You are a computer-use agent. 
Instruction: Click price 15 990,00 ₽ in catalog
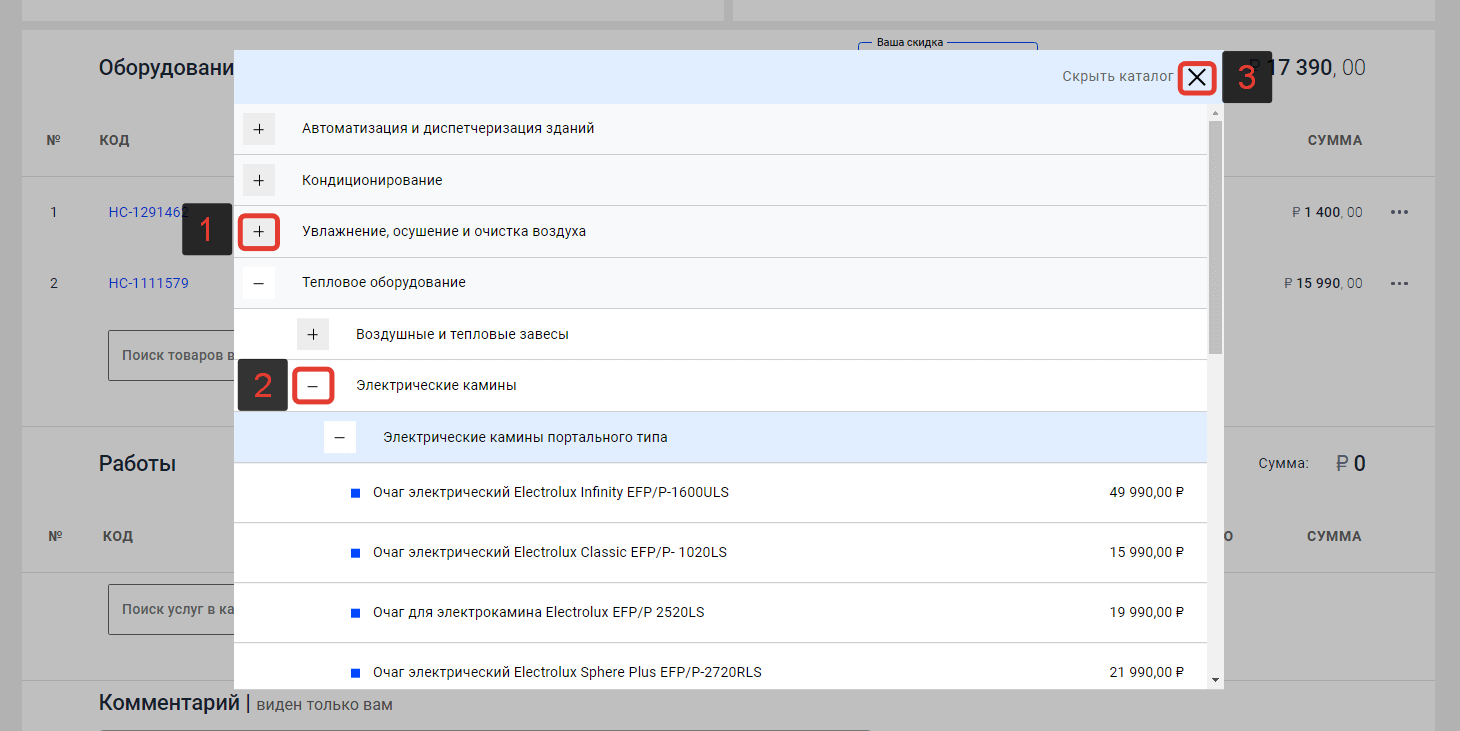(x=1147, y=552)
